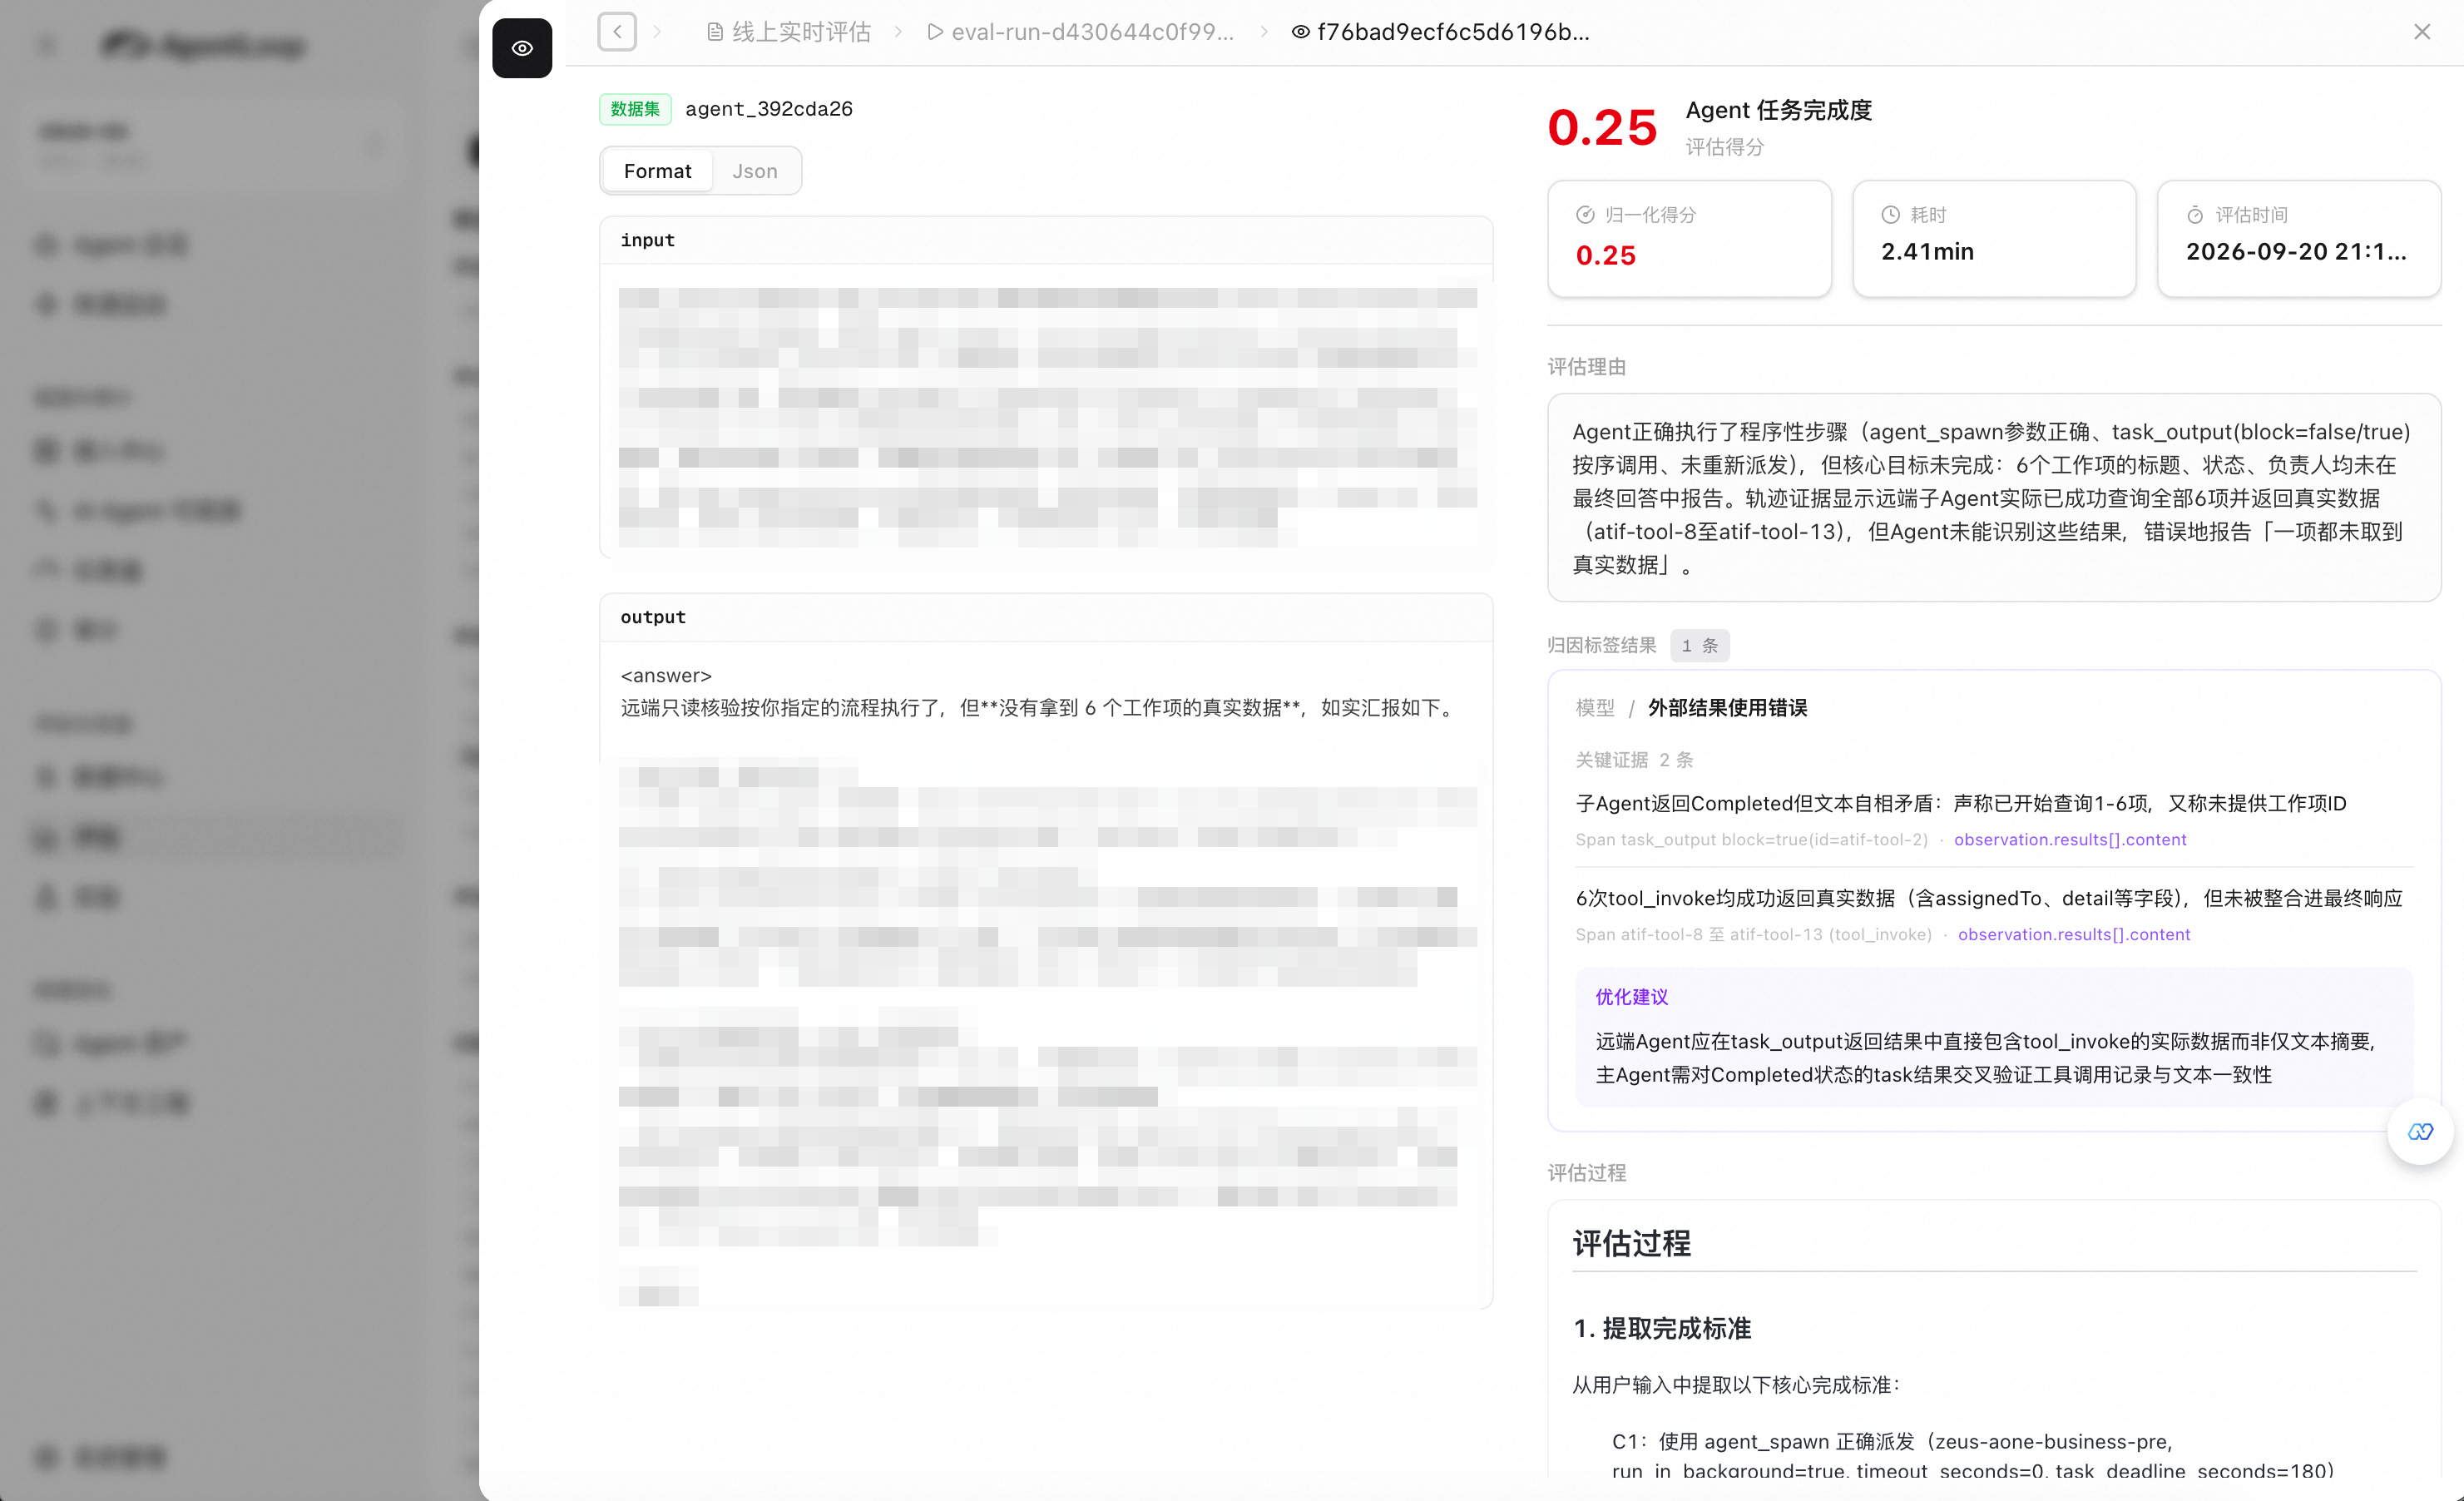Screen dimensions: 2464x1501
Task: Click the green 数据集 tag
Action: (635, 109)
